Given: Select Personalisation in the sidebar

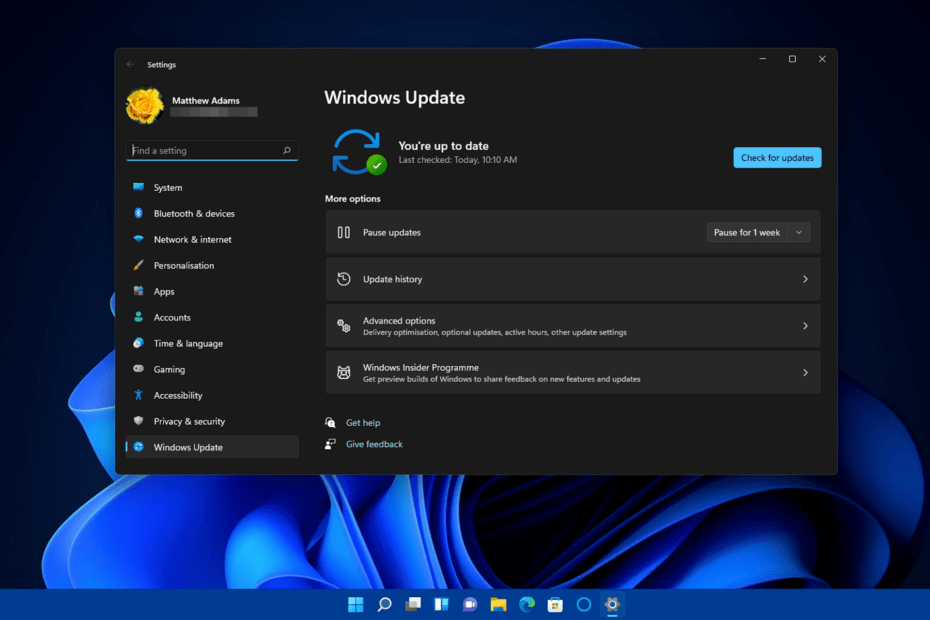Looking at the screenshot, I should point(212,265).
